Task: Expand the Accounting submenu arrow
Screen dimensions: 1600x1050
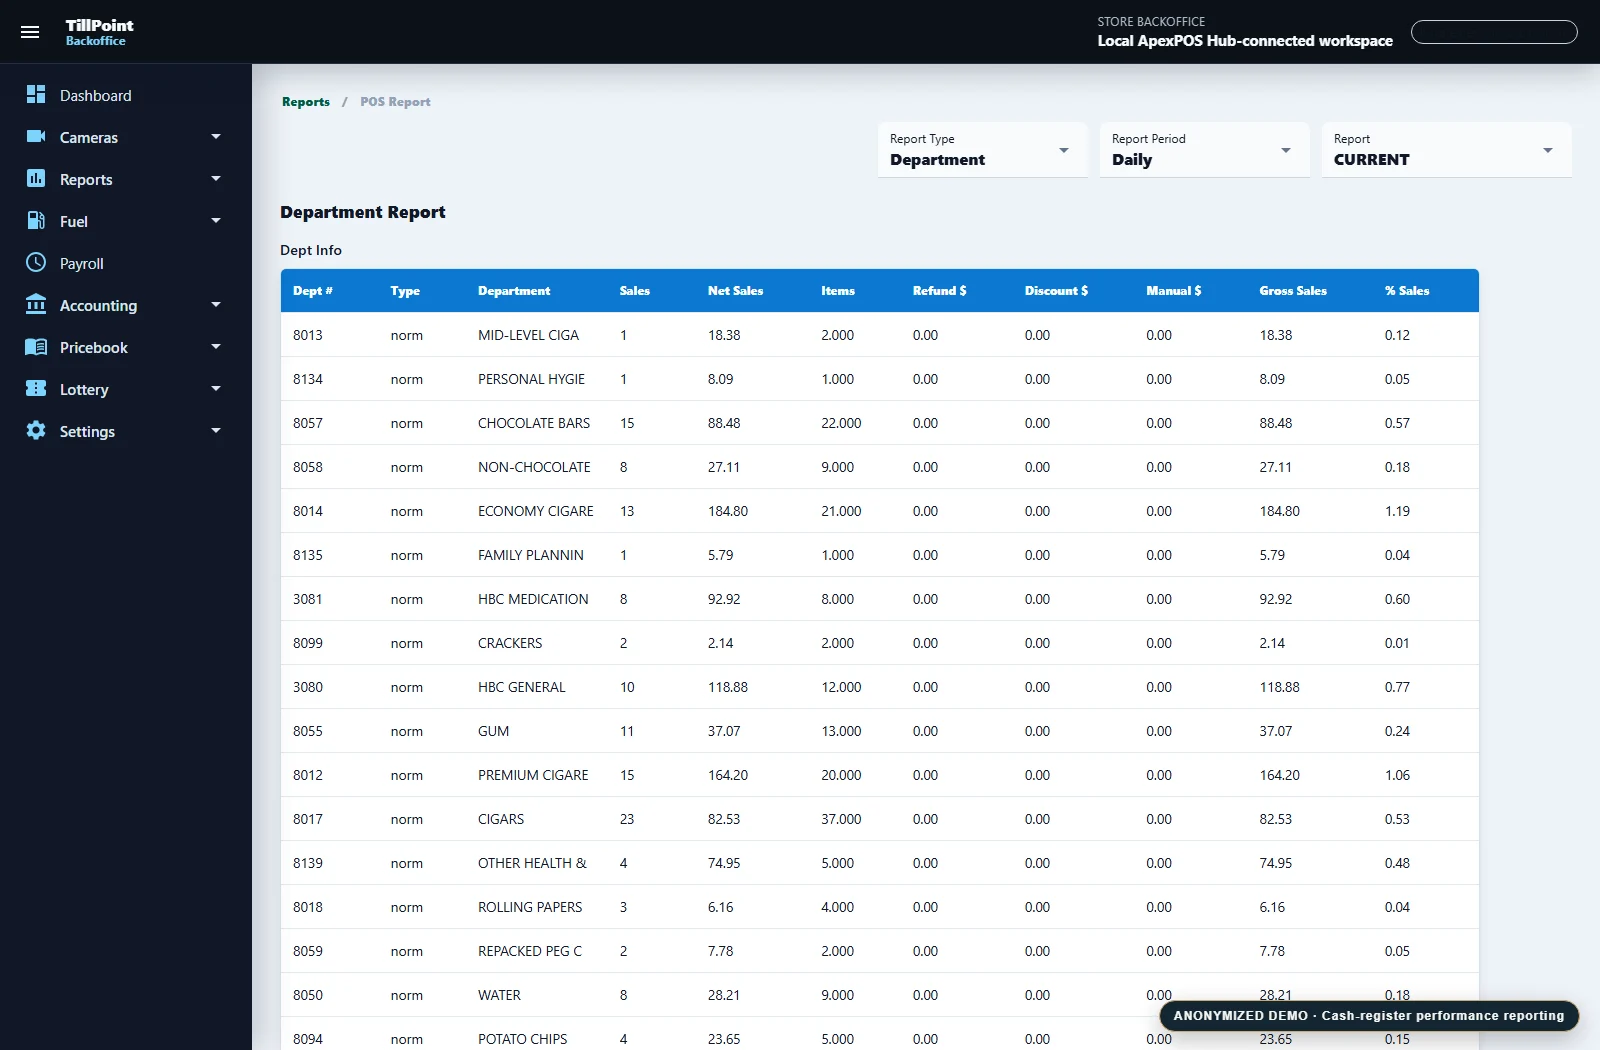Action: (x=216, y=304)
